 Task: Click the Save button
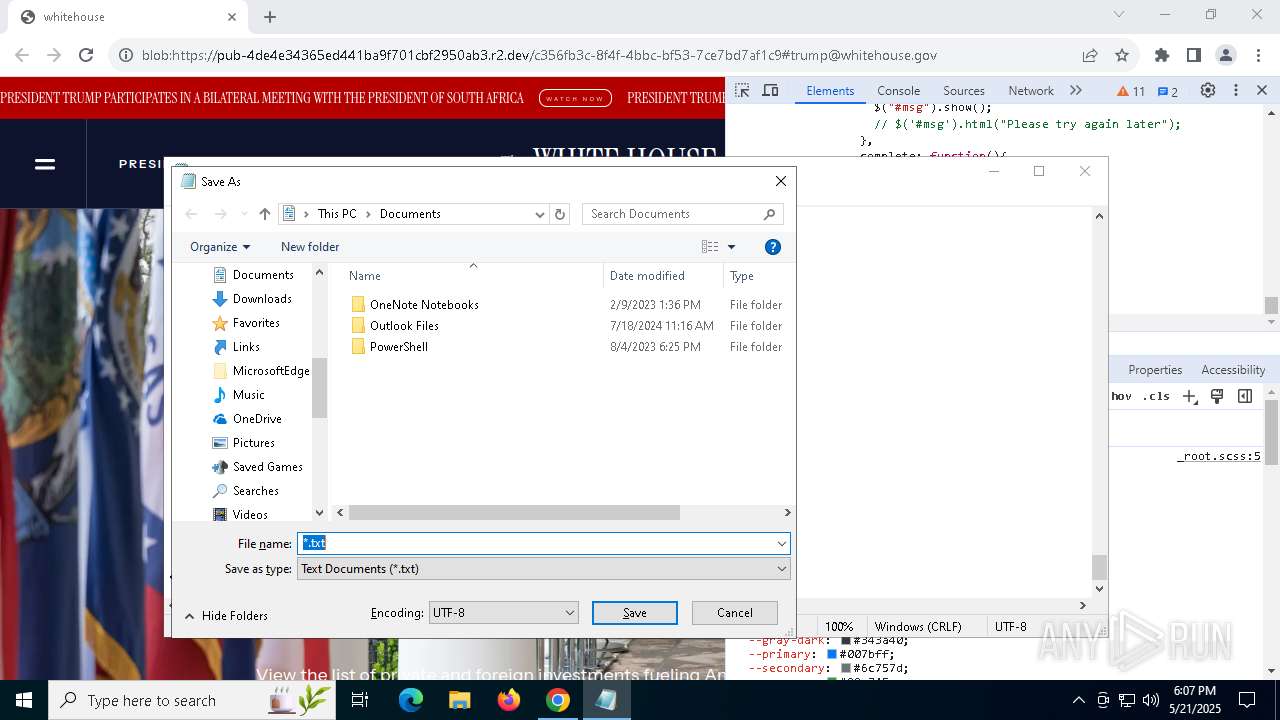point(635,613)
